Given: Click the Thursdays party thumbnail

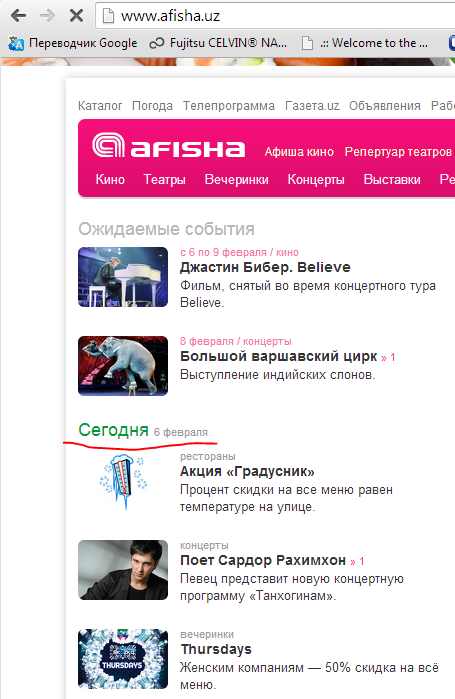Looking at the screenshot, I should point(123,659).
